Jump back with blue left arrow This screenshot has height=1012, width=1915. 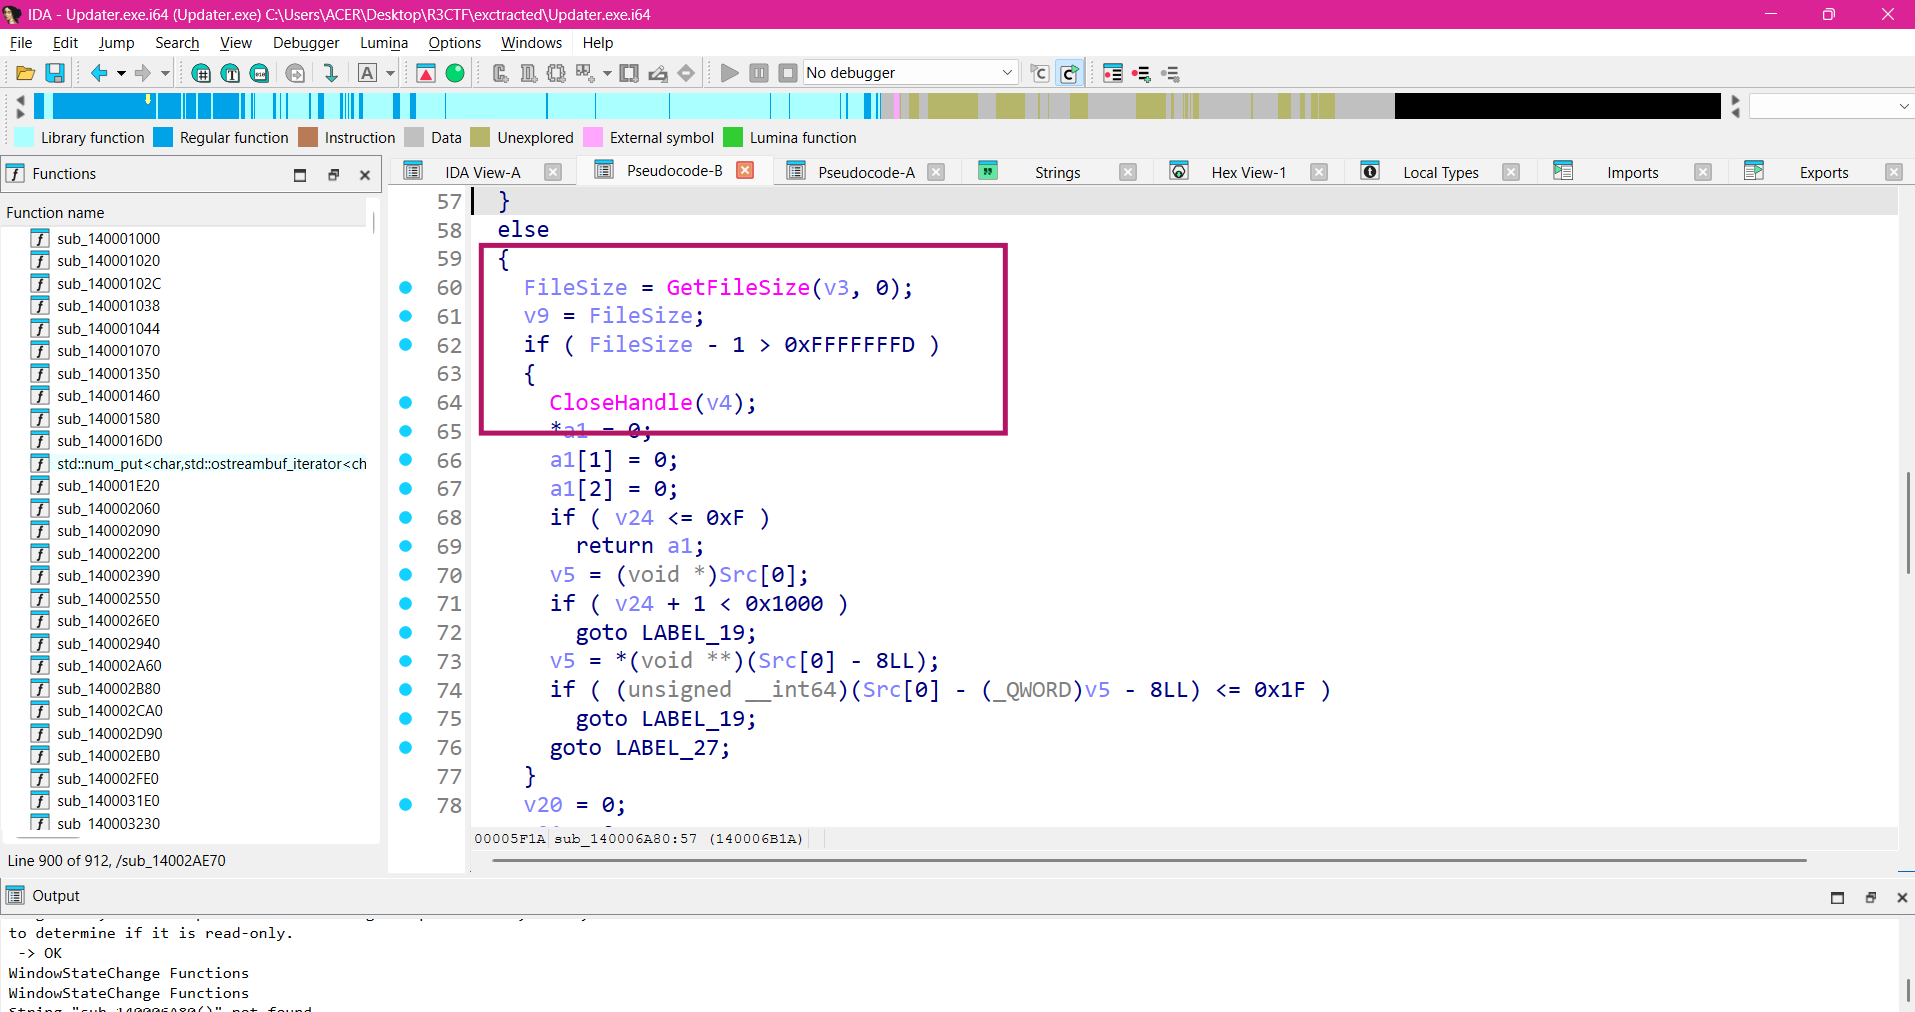click(99, 73)
